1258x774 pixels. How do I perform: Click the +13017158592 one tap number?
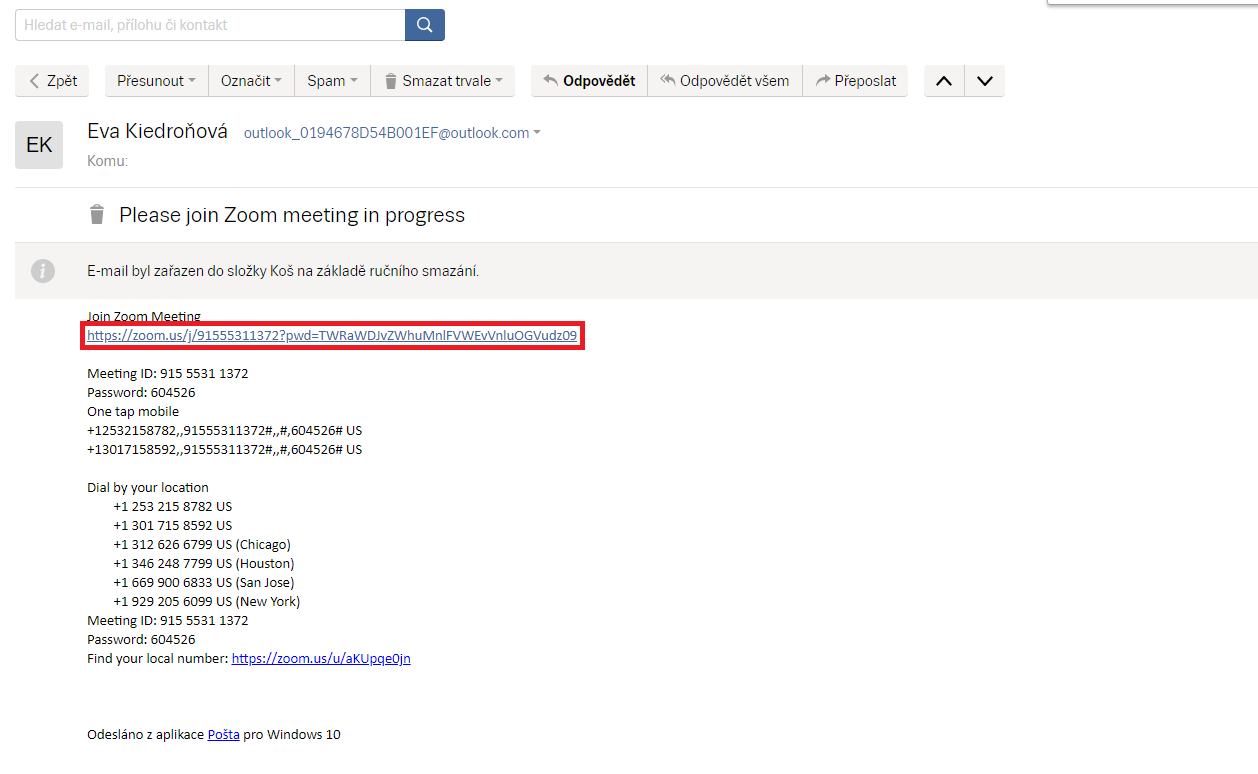click(x=225, y=450)
